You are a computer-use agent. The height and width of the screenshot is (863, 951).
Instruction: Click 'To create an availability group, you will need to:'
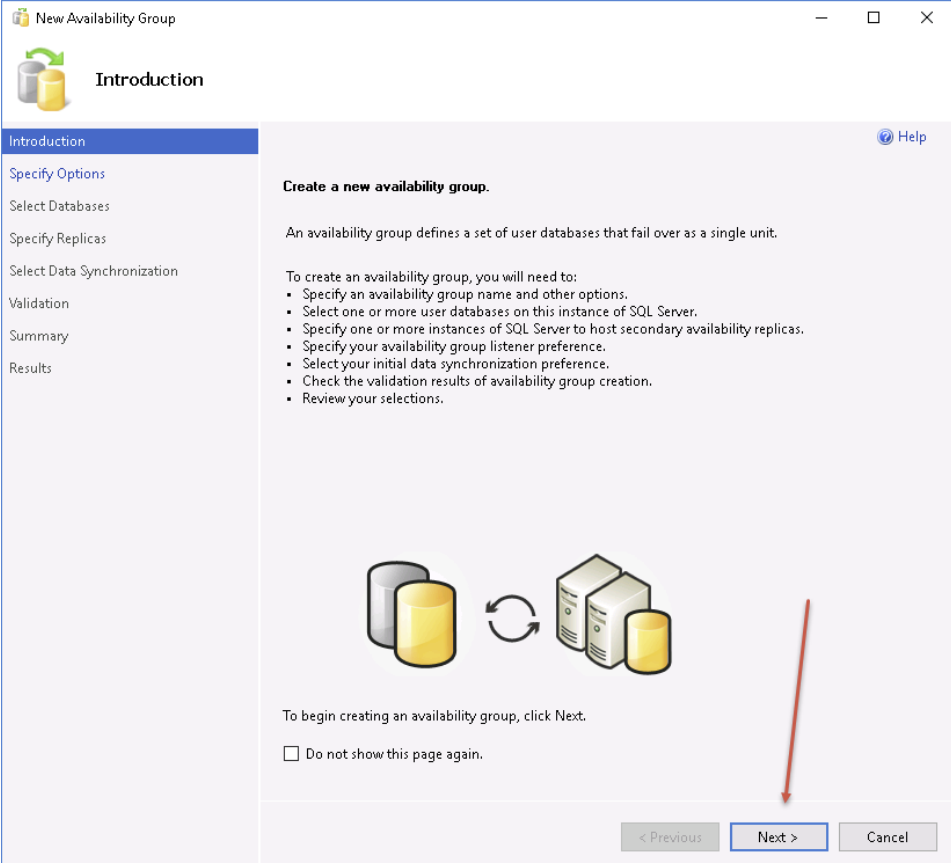coord(431,277)
